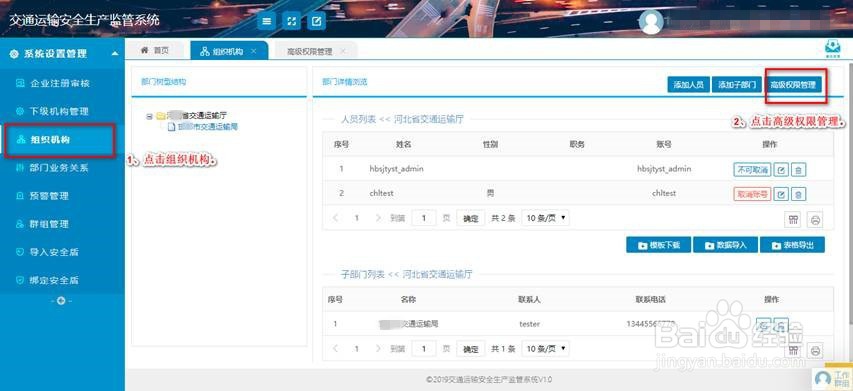Go to previous page in sub-department pagination
The height and width of the screenshot is (391, 853).
tap(336, 349)
